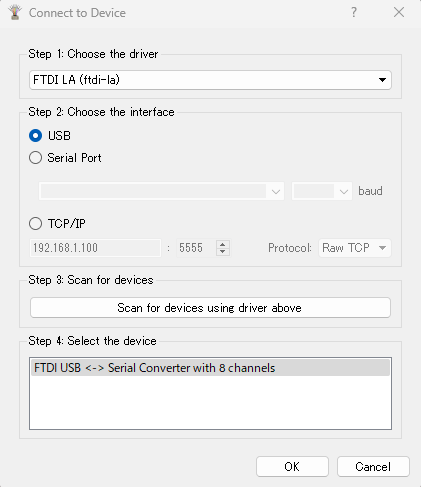
Task: Click the help question mark button
Action: (x=354, y=12)
